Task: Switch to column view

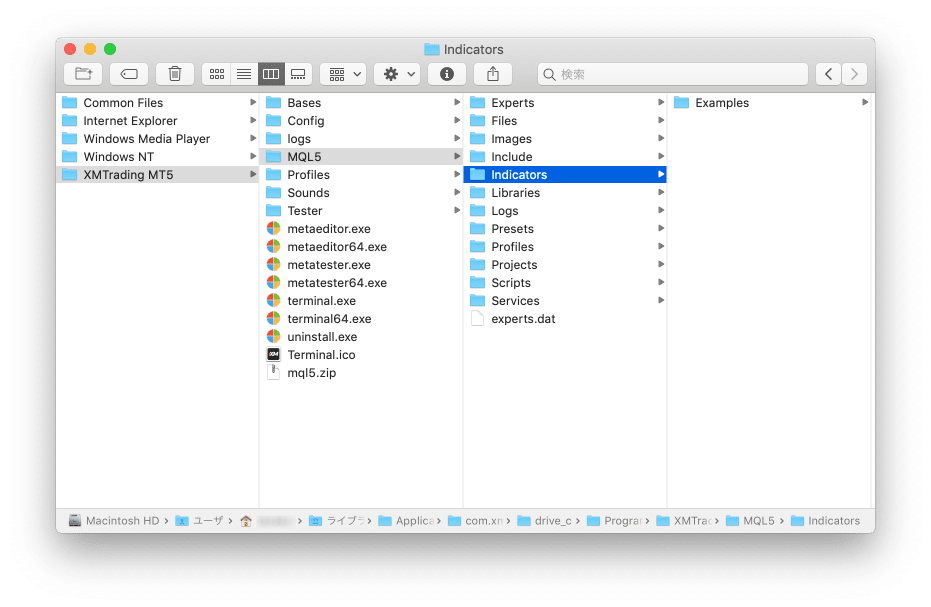Action: 271,74
